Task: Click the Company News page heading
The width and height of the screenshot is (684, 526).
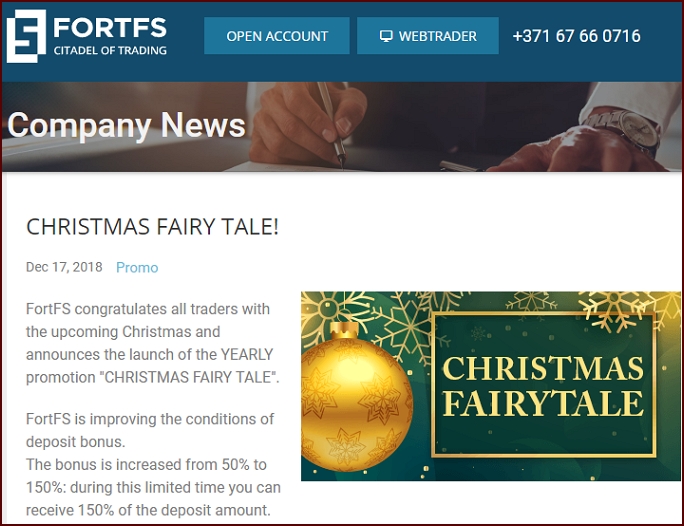Action: [127, 125]
